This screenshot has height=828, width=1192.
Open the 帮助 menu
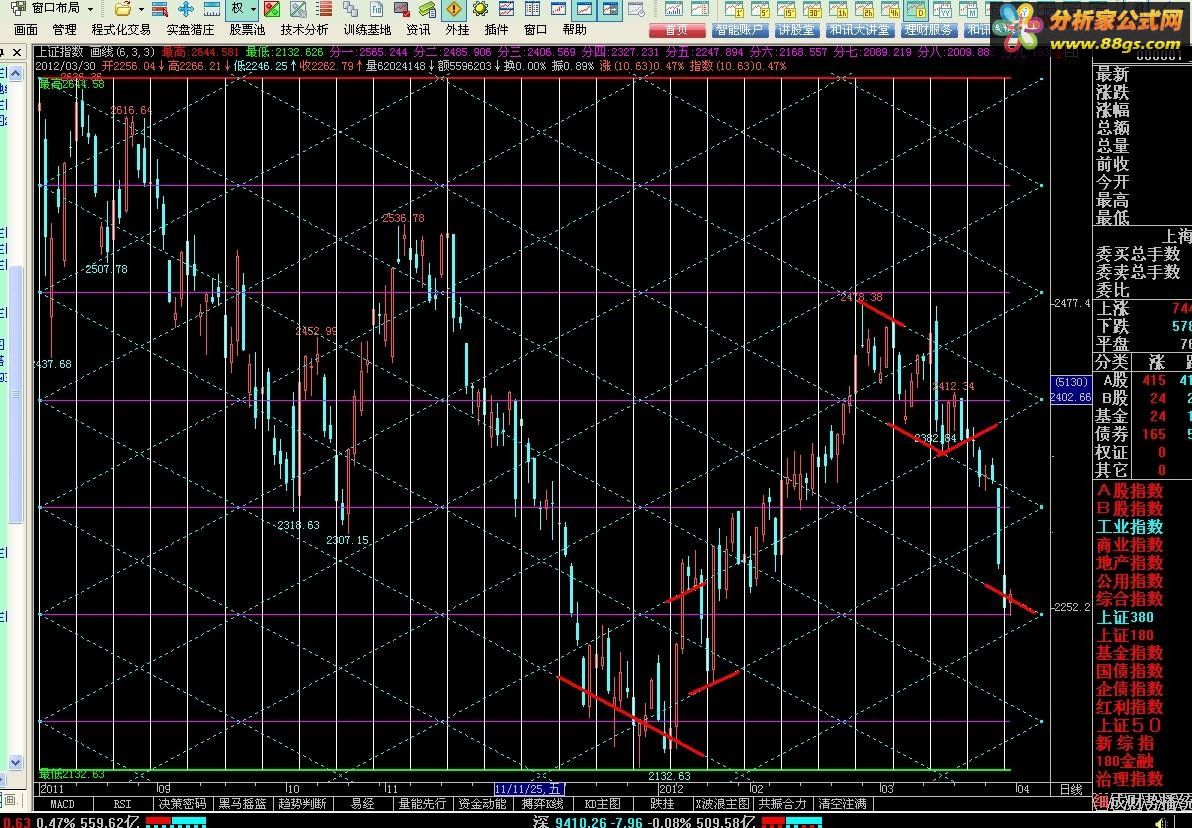pyautogui.click(x=575, y=30)
